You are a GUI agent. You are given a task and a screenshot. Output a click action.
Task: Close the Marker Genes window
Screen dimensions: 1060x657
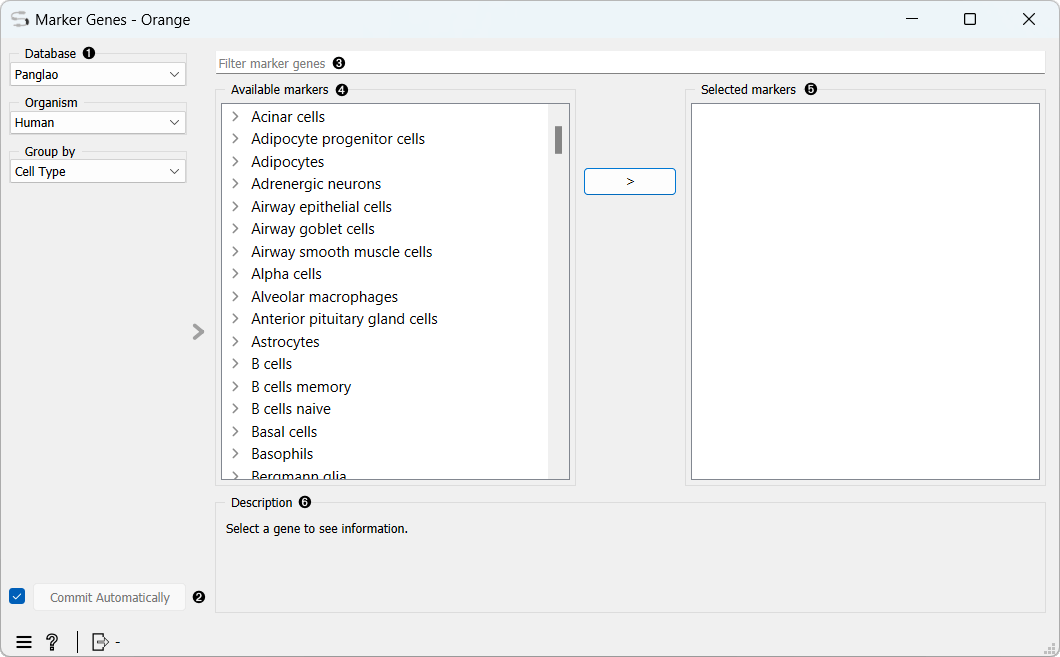pyautogui.click(x=1028, y=19)
